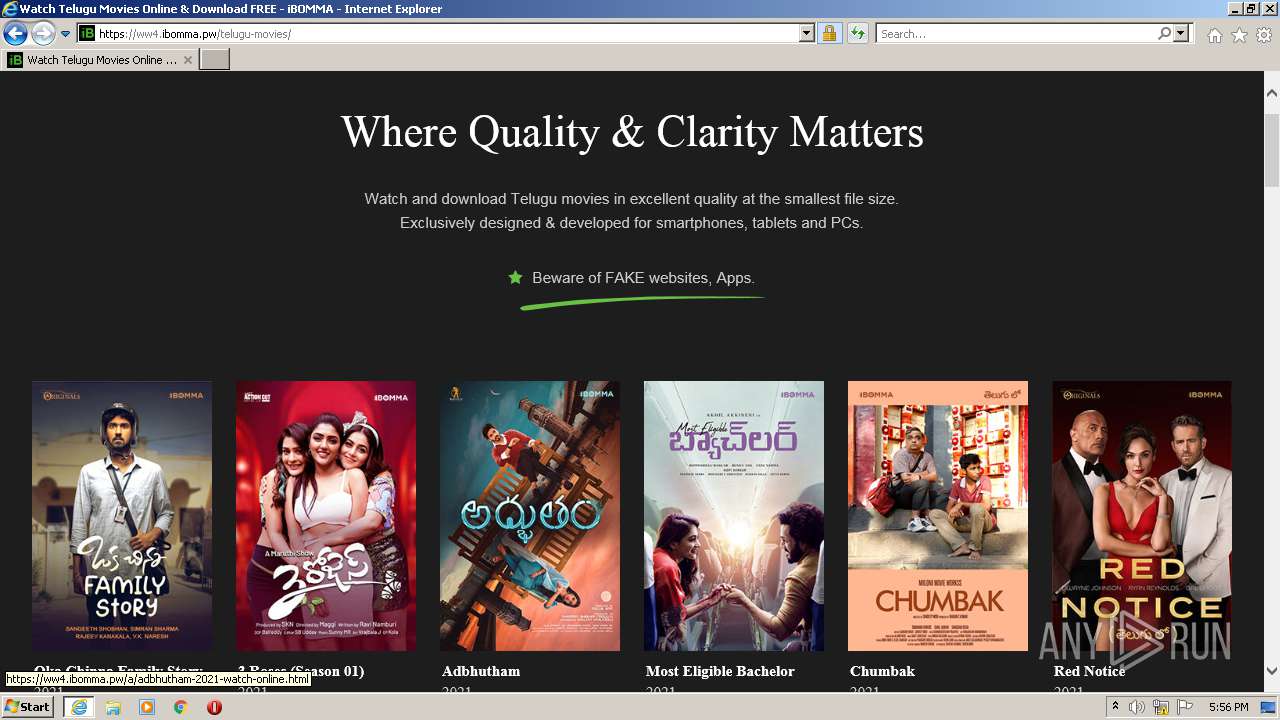The height and width of the screenshot is (720, 1280).
Task: Click the Action Center flag icon
Action: (1183, 707)
